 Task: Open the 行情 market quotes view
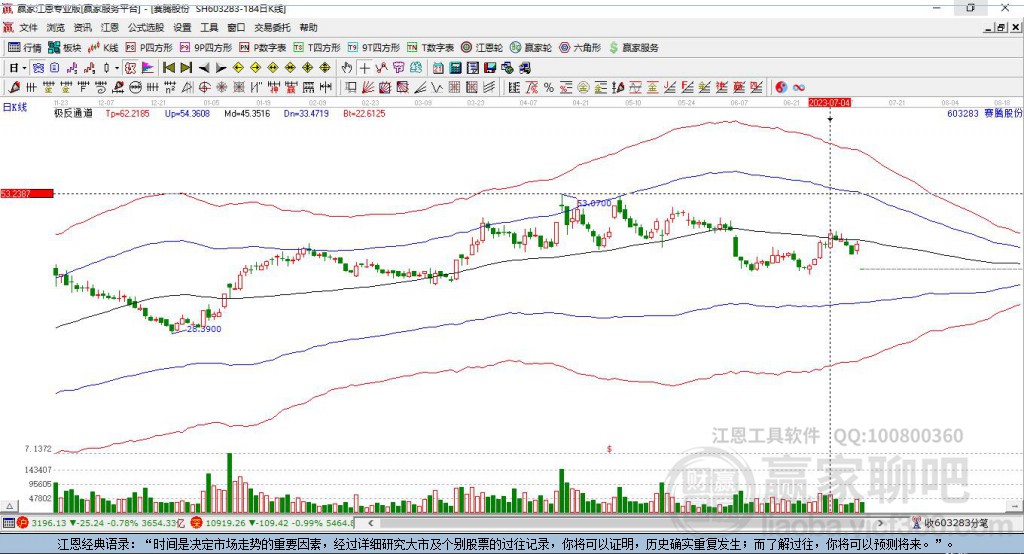click(x=25, y=47)
